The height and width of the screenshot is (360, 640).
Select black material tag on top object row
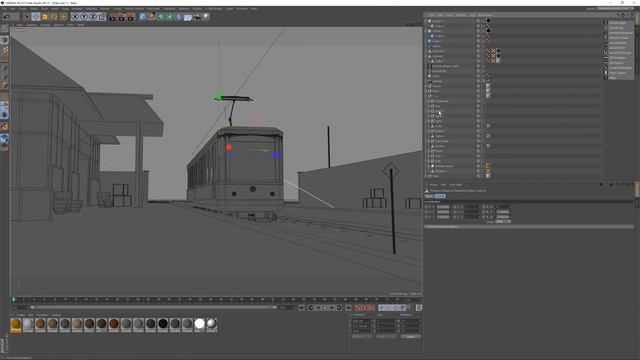click(x=488, y=20)
